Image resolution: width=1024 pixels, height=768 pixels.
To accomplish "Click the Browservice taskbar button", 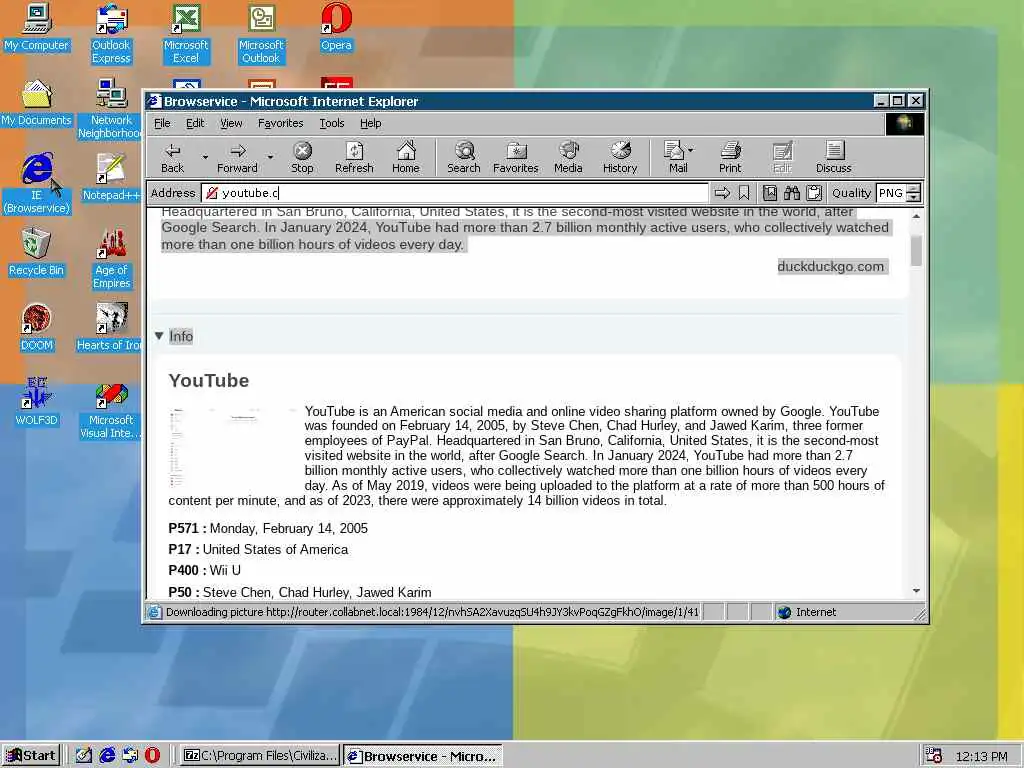I will click(423, 756).
